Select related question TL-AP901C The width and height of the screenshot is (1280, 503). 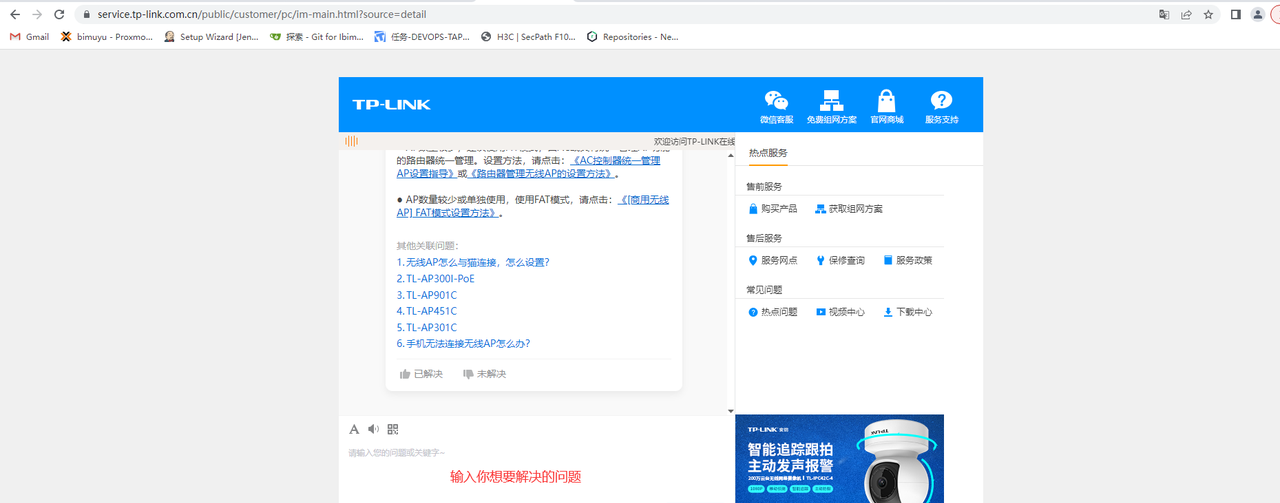tap(427, 295)
